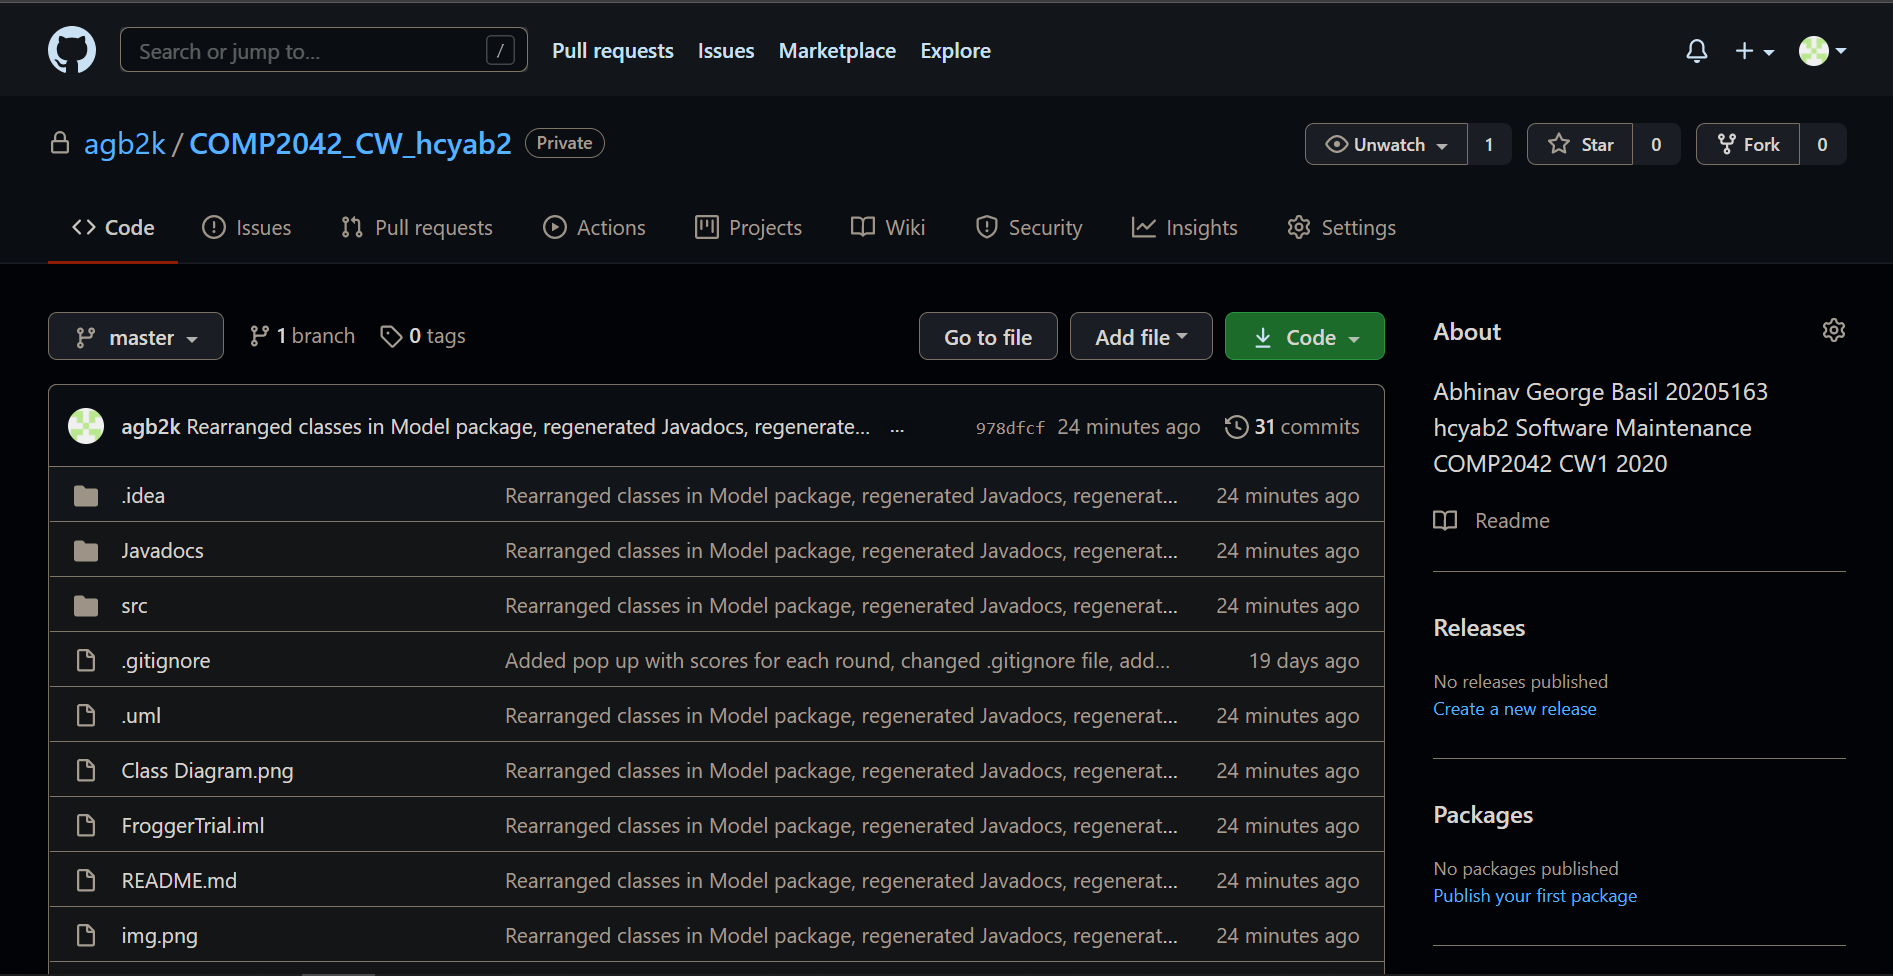View the Star count of 0
This screenshot has width=1893, height=976.
tap(1656, 144)
